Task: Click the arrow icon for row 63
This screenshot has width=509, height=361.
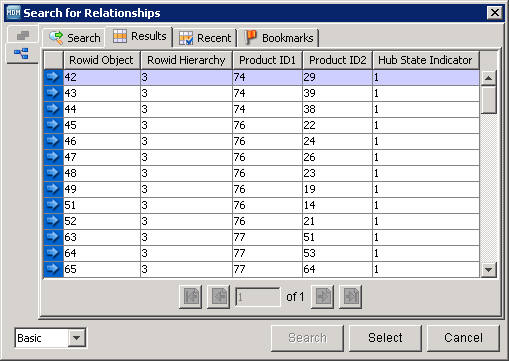Action: click(x=53, y=237)
